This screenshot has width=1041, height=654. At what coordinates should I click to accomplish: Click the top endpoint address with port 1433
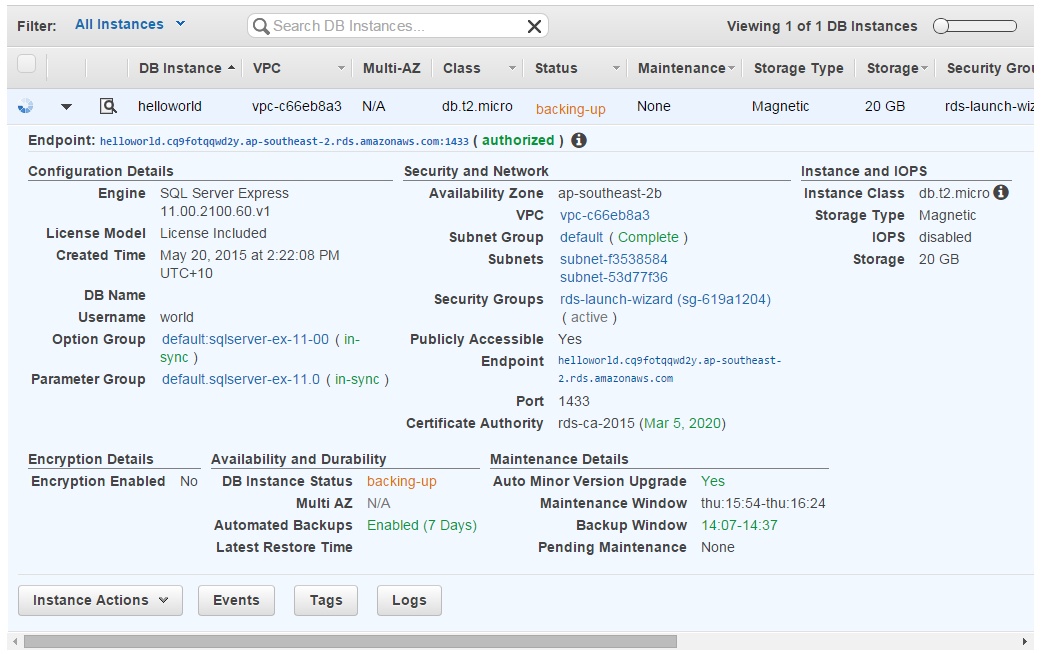point(284,141)
